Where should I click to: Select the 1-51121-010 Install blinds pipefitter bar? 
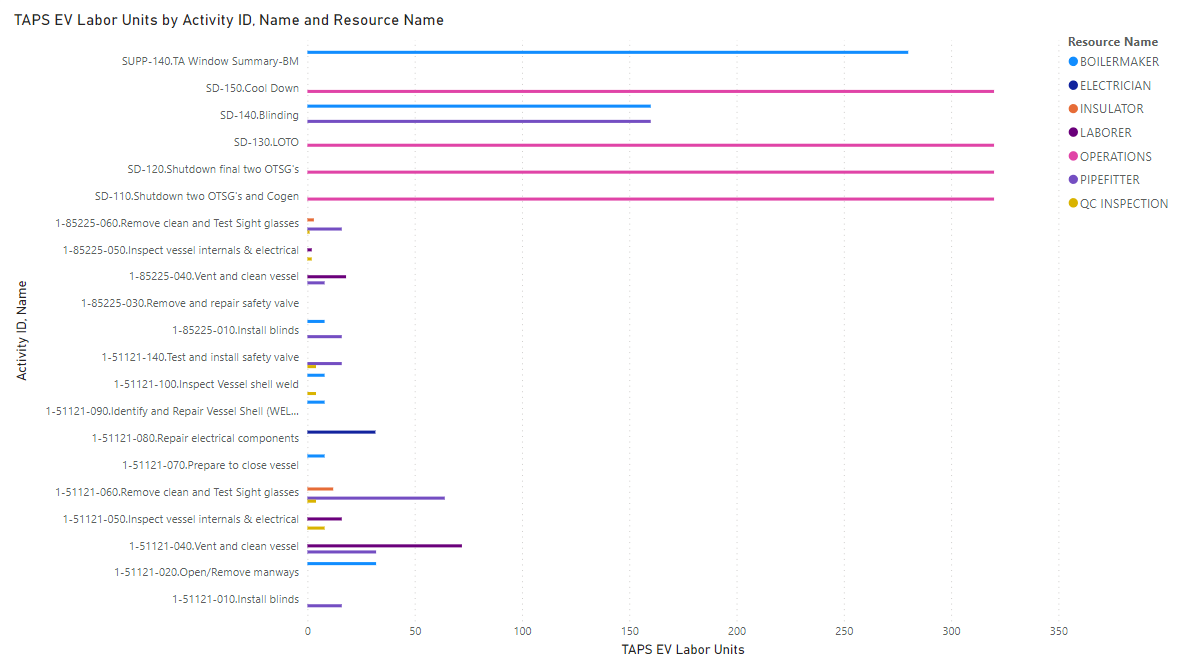point(324,606)
